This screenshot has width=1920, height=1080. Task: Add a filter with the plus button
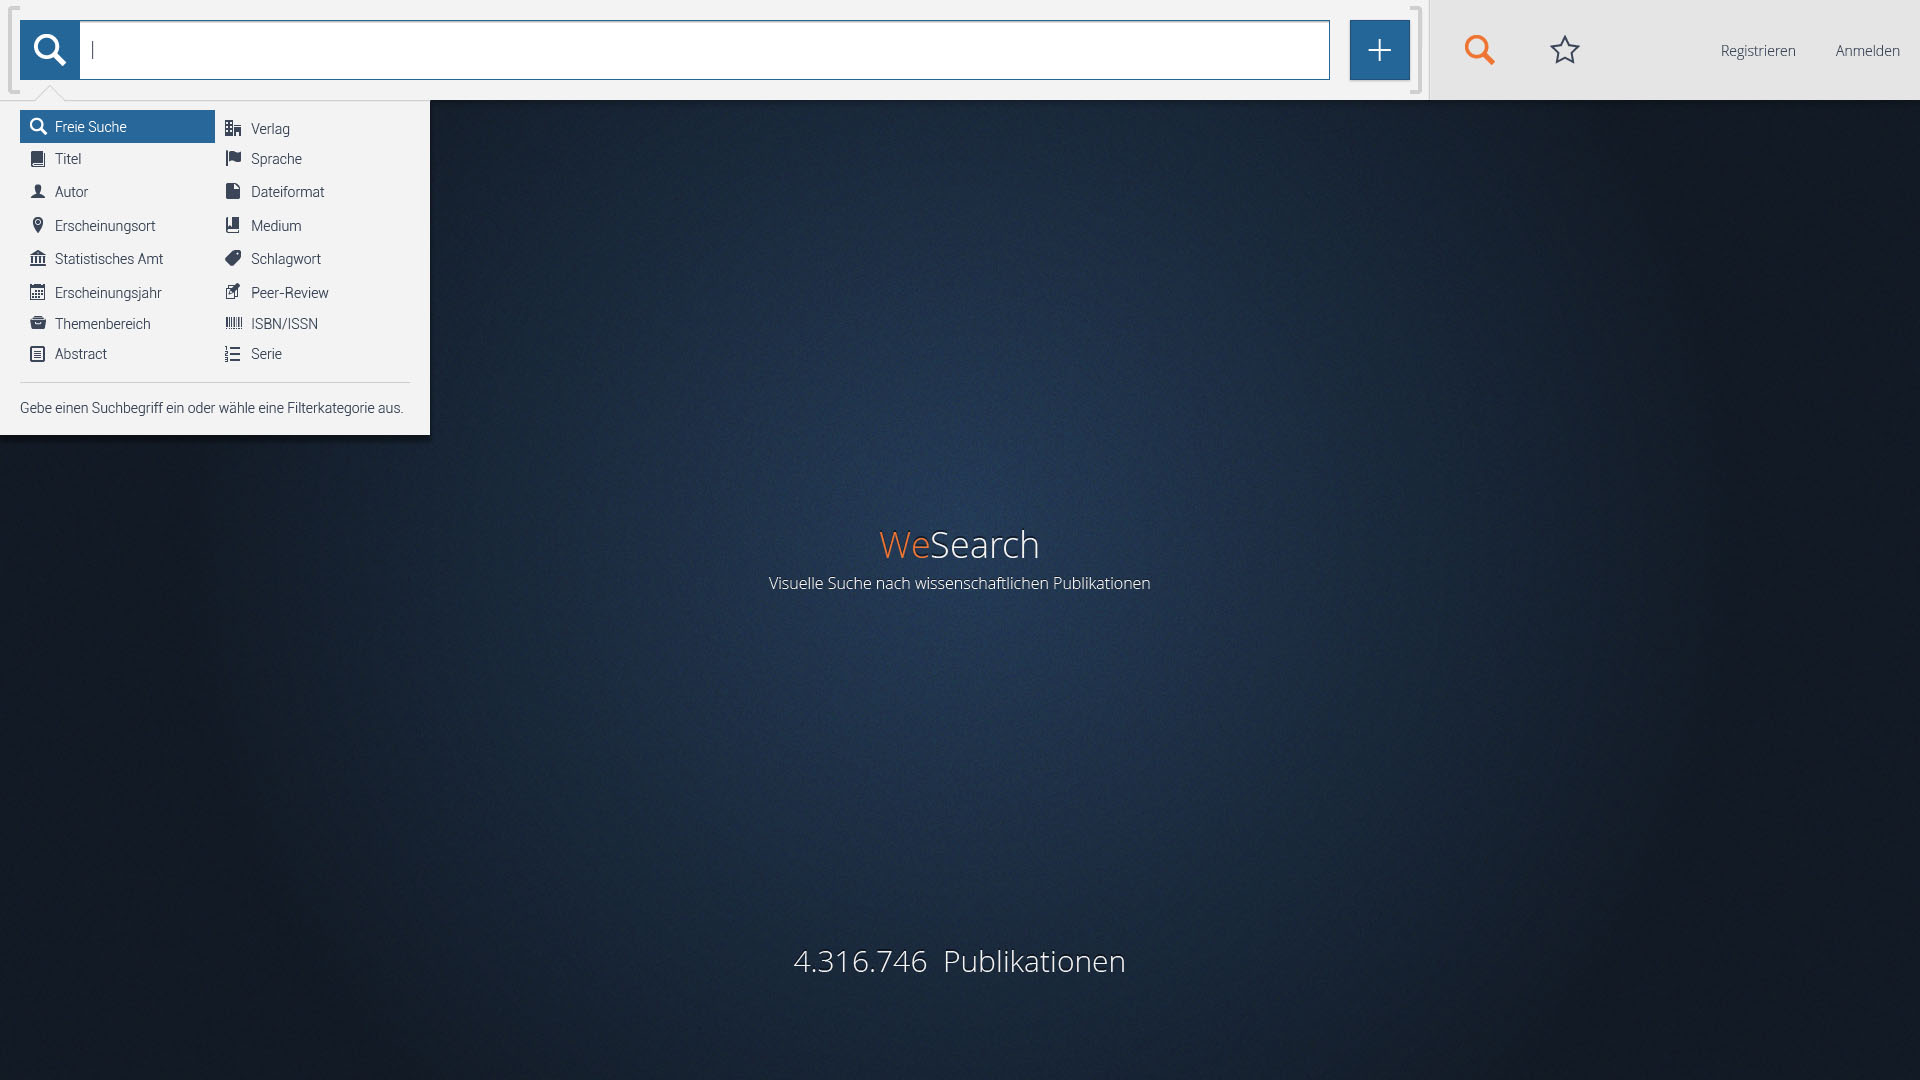pos(1379,50)
